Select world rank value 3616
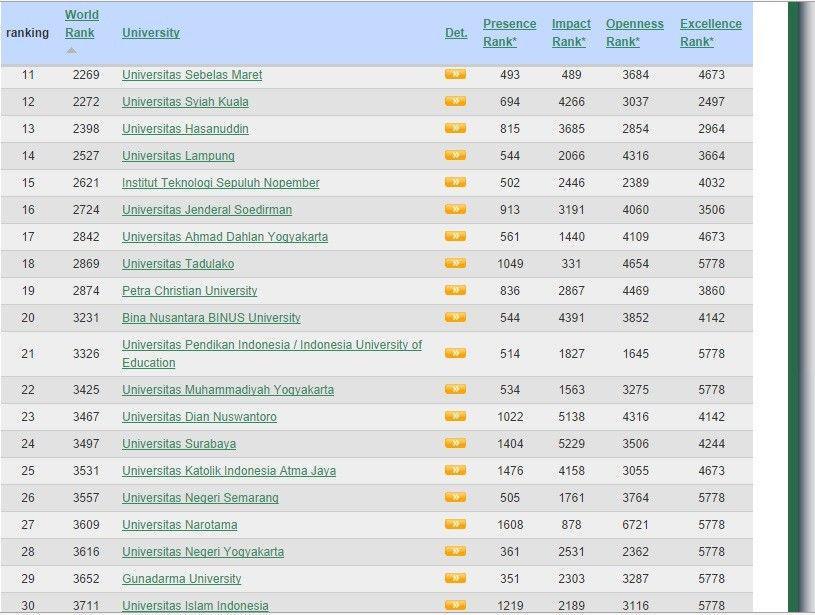Image resolution: width=815 pixels, height=615 pixels. pyautogui.click(x=86, y=552)
